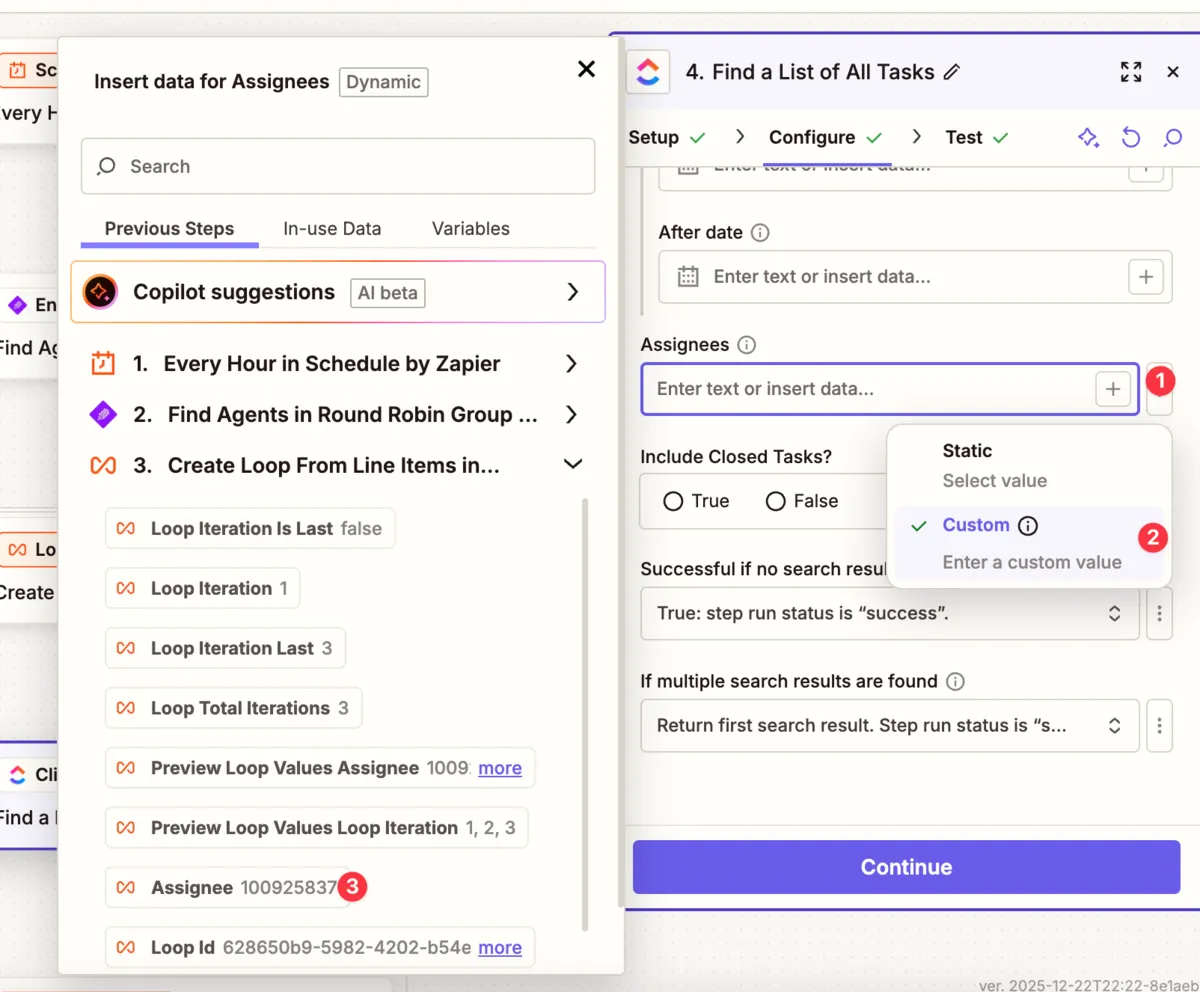The width and height of the screenshot is (1200, 992).
Task: Click the expand fullscreen icon in step panel
Action: click(1131, 72)
